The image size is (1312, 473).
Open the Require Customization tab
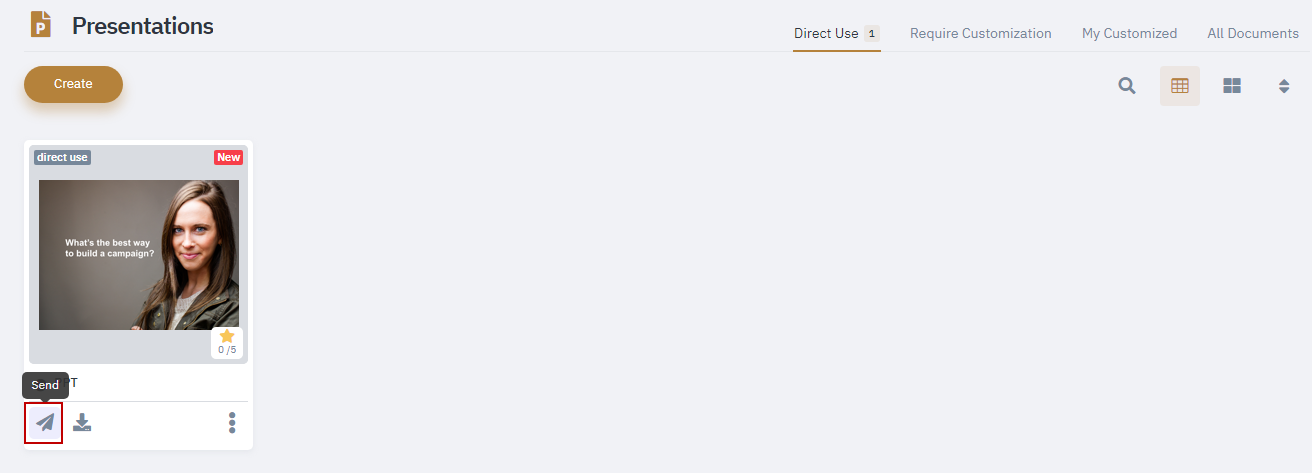[981, 33]
